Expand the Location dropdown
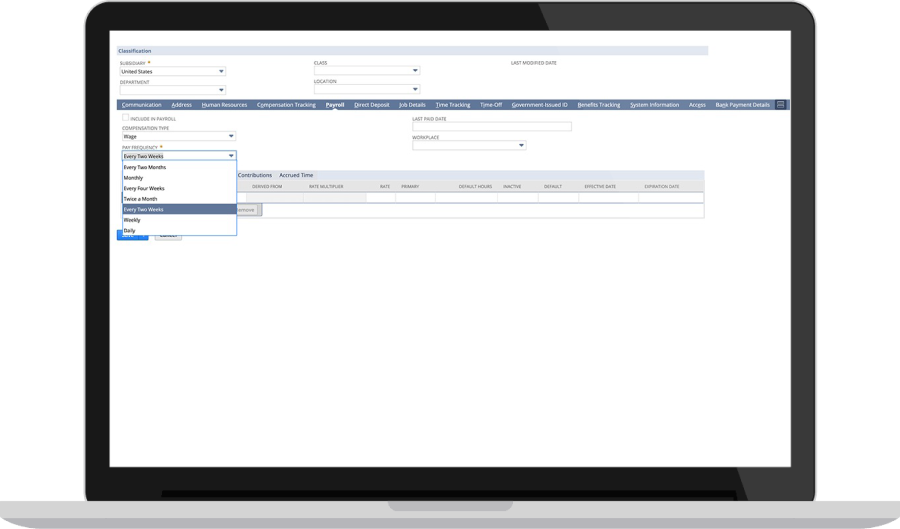 (x=366, y=89)
